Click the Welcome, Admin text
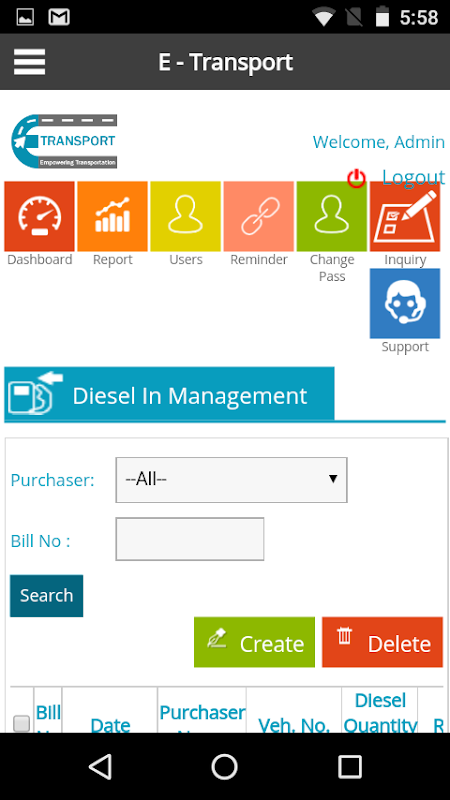Viewport: 450px width, 800px height. coord(379,142)
